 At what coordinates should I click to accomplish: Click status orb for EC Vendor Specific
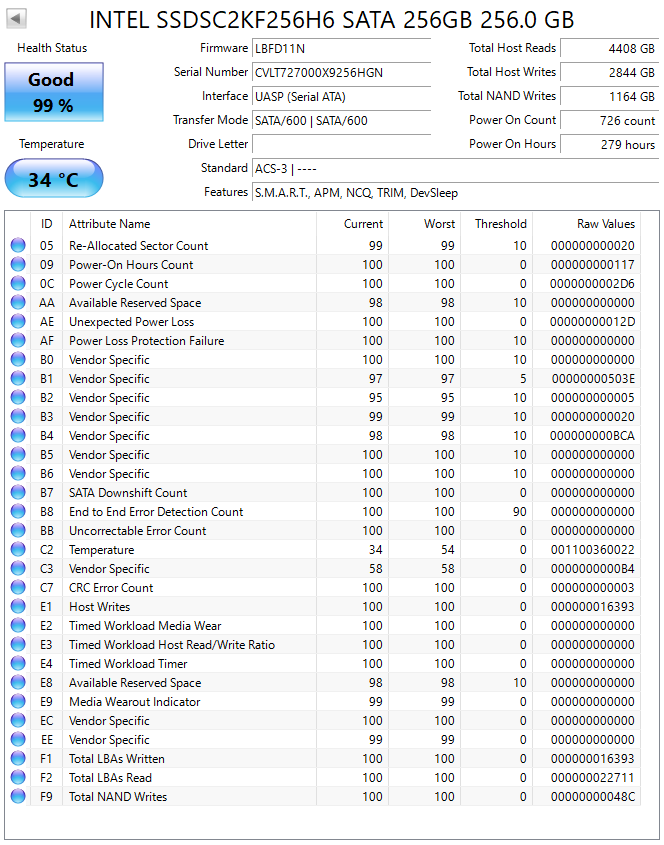[x=18, y=721]
